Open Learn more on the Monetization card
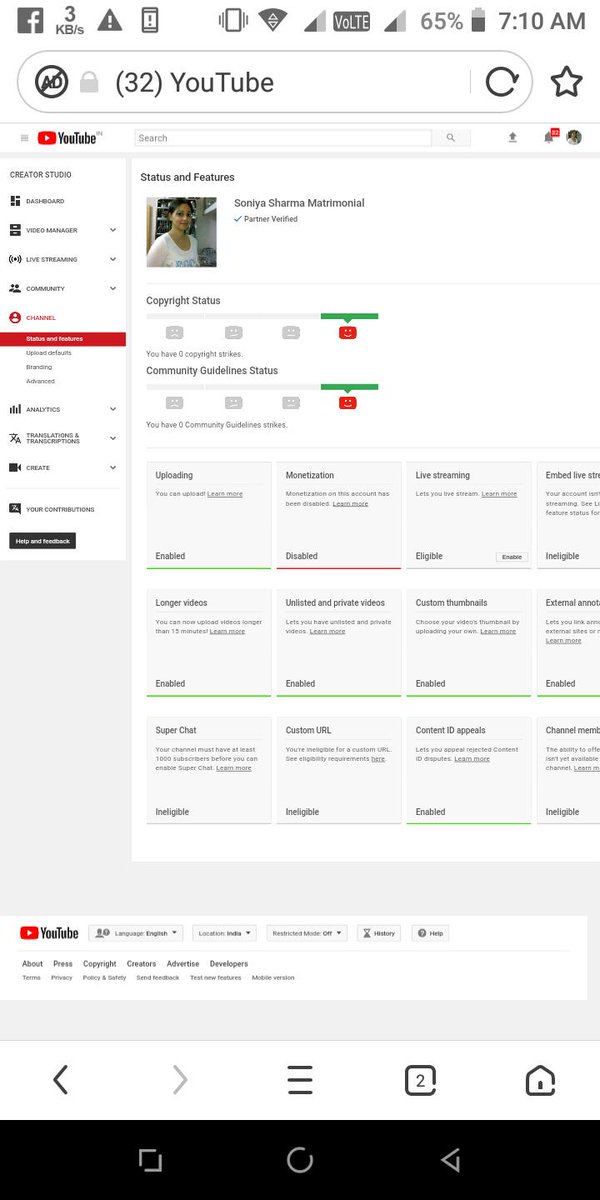 click(350, 504)
